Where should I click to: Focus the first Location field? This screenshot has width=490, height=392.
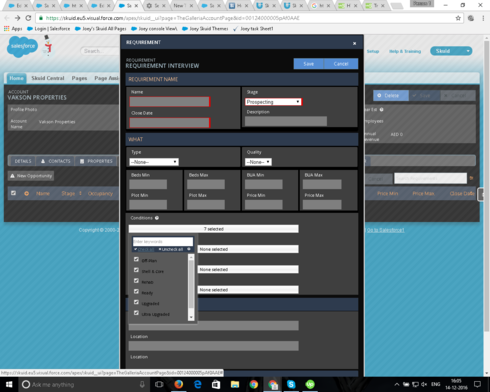click(214, 346)
